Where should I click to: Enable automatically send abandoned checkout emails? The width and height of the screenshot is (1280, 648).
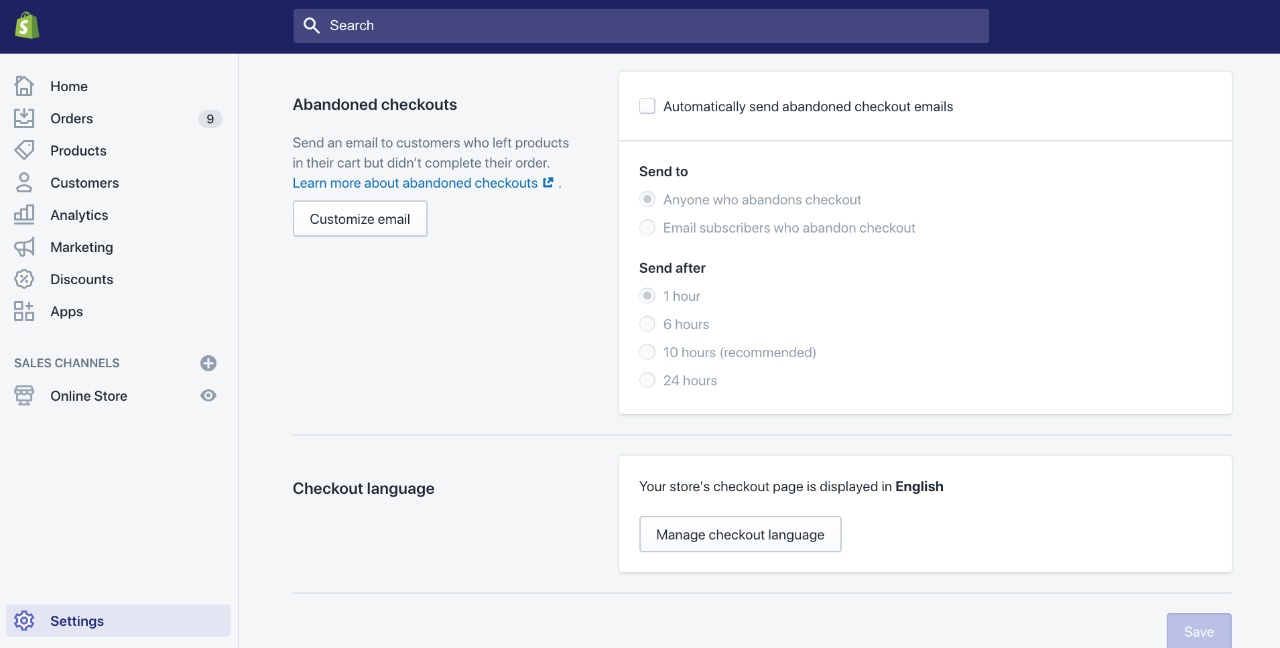tap(647, 106)
